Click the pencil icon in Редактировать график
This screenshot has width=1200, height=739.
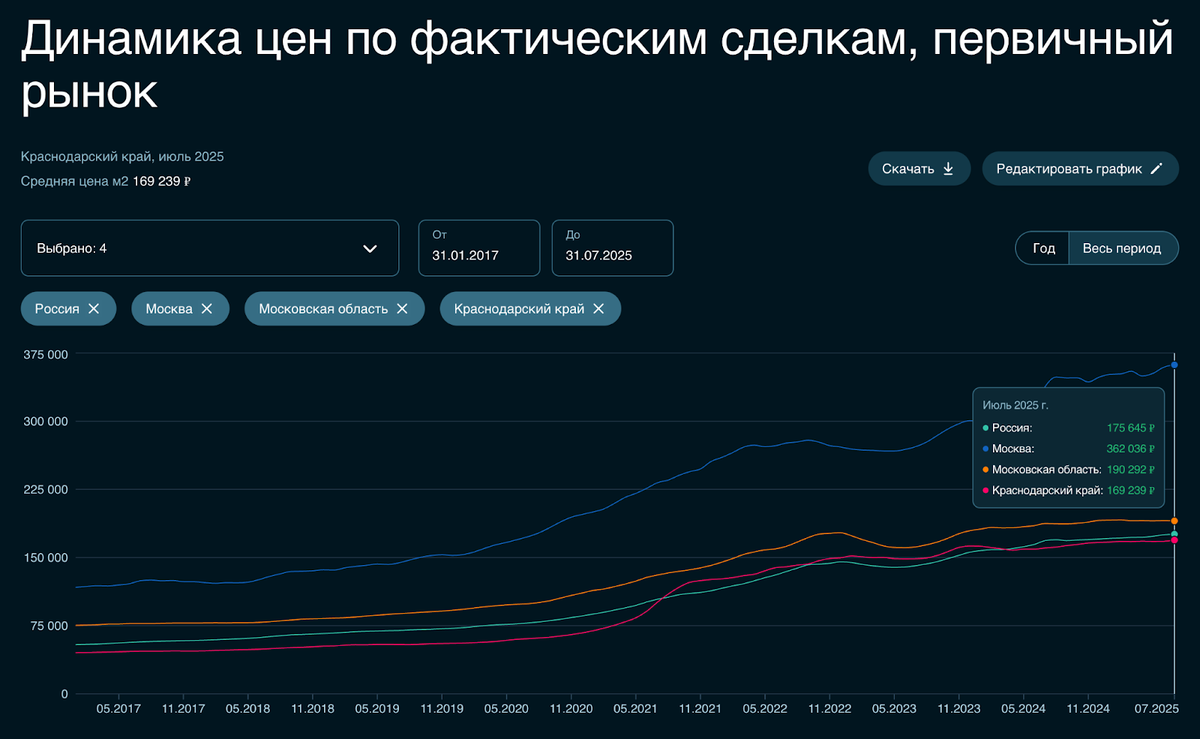coord(1157,169)
